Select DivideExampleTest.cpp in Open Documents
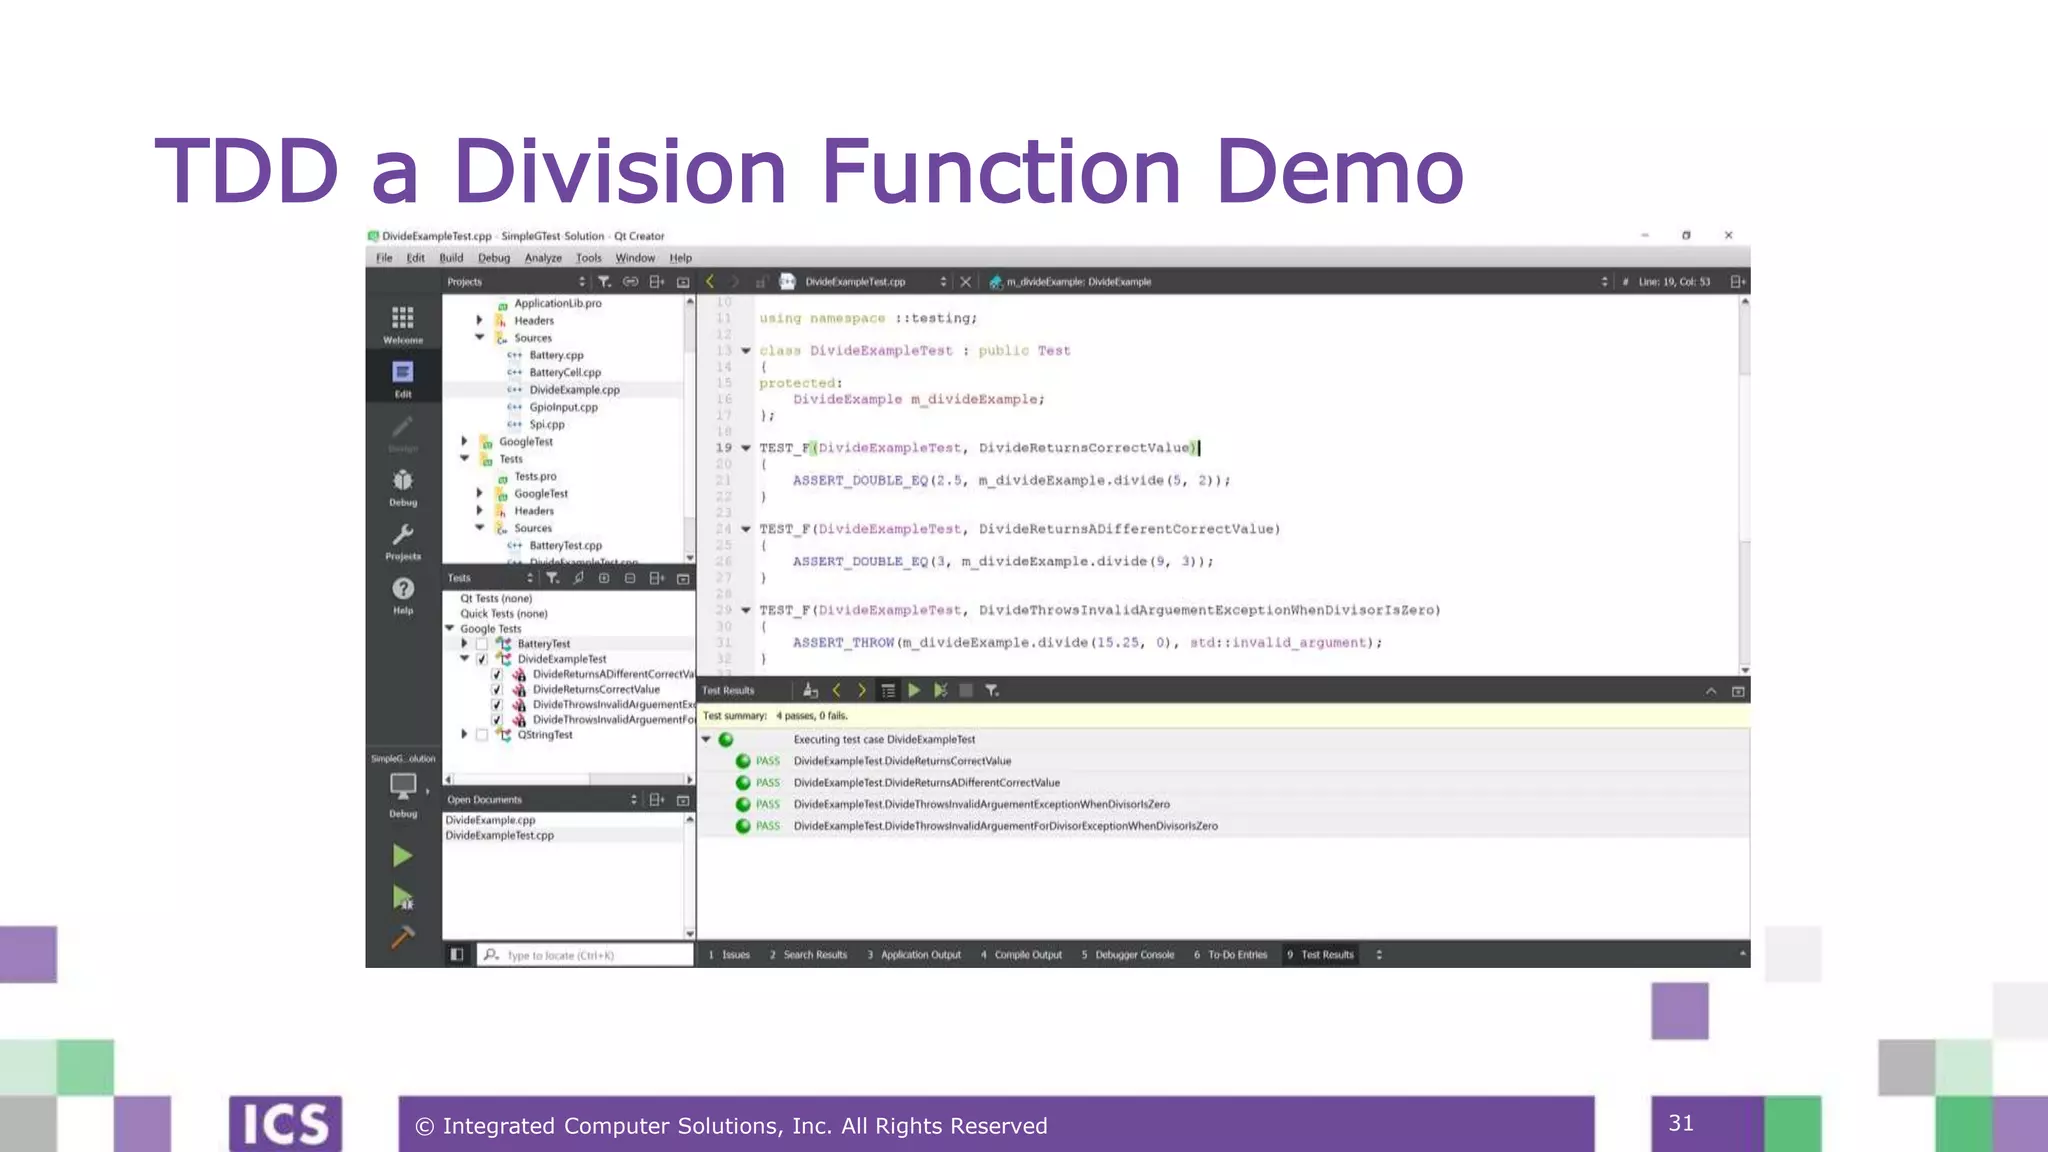The height and width of the screenshot is (1152, 2048). tap(500, 836)
